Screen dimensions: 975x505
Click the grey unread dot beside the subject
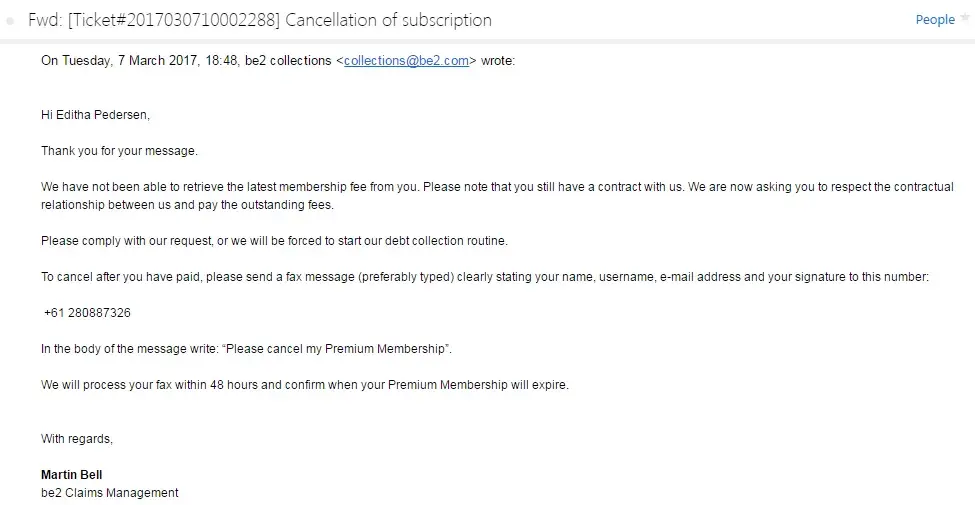click(x=10, y=21)
